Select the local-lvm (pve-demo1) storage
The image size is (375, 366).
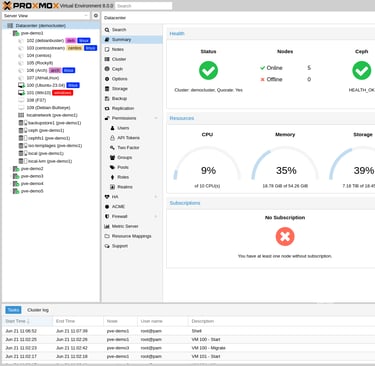pyautogui.click(x=50, y=161)
